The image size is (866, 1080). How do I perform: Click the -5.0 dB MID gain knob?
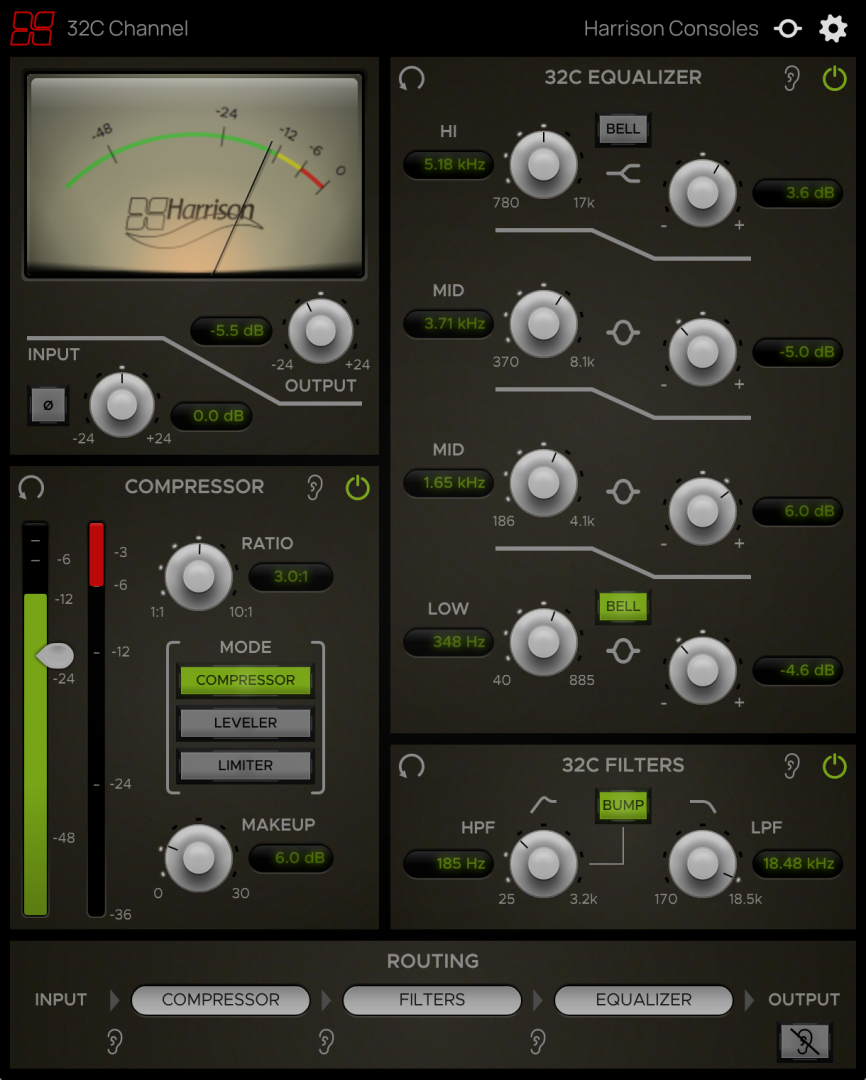point(703,353)
